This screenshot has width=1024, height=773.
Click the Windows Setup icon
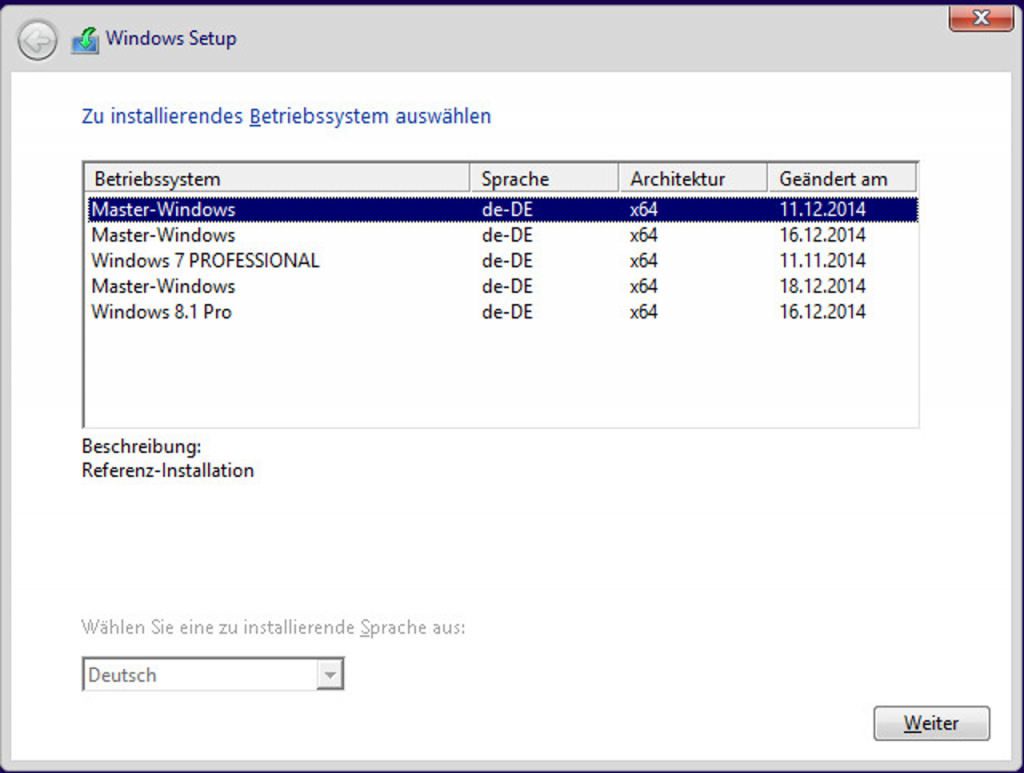tap(86, 40)
